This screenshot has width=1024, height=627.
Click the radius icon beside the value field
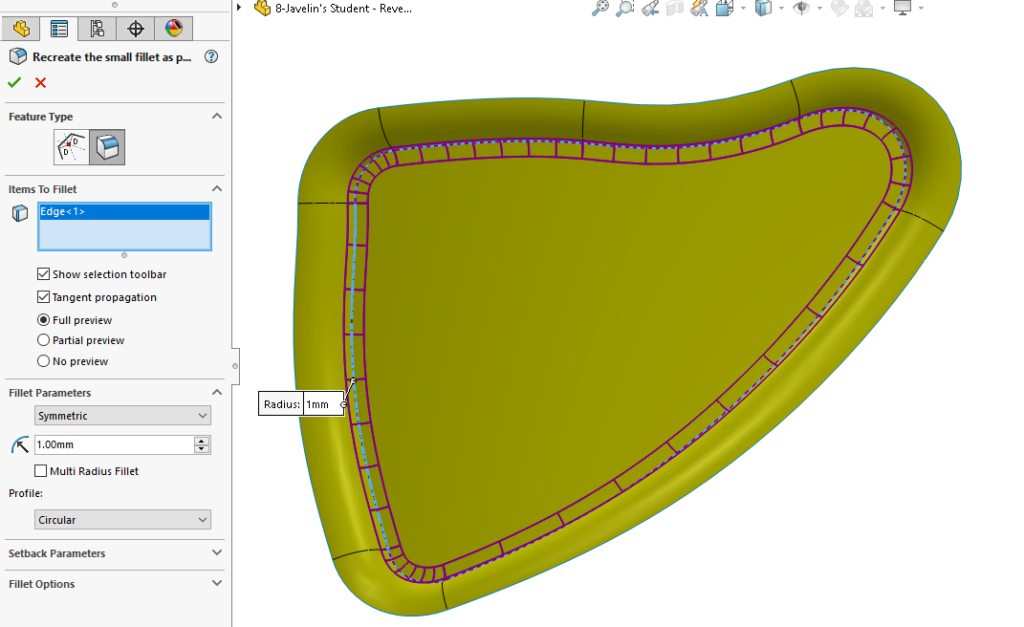(20, 445)
